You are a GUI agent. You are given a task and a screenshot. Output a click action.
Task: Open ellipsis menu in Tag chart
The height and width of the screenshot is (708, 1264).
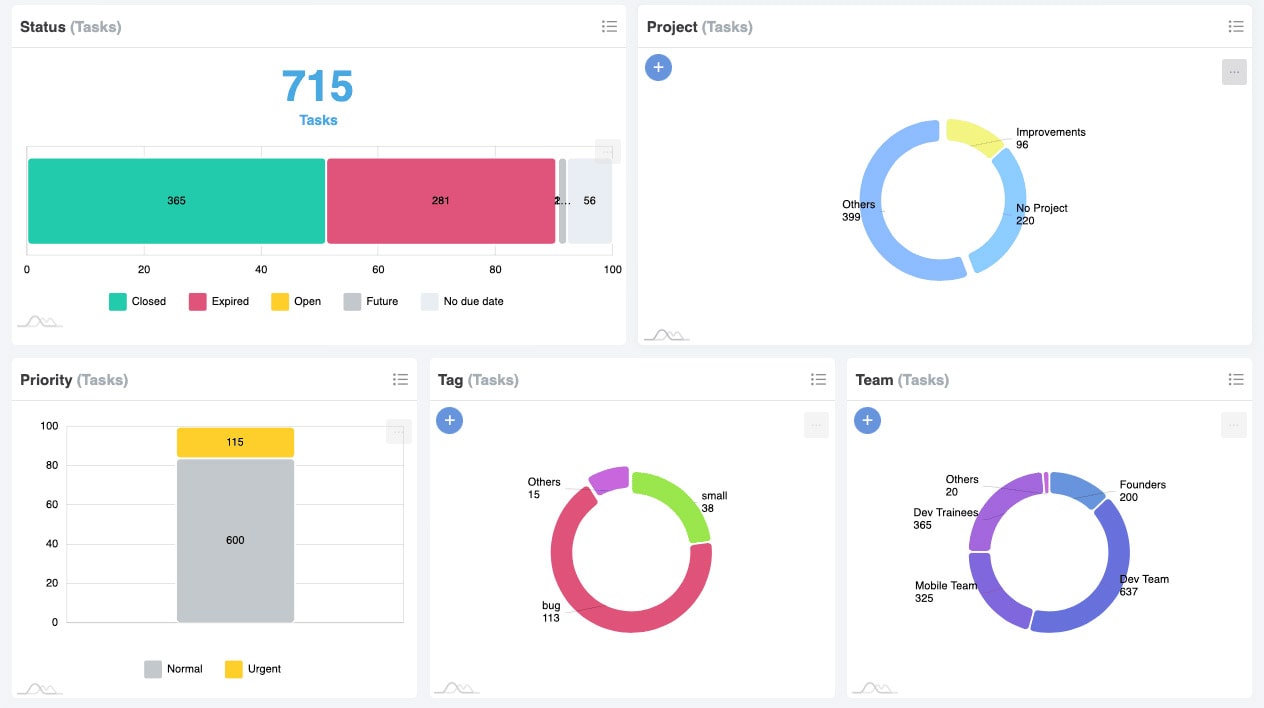coord(816,425)
